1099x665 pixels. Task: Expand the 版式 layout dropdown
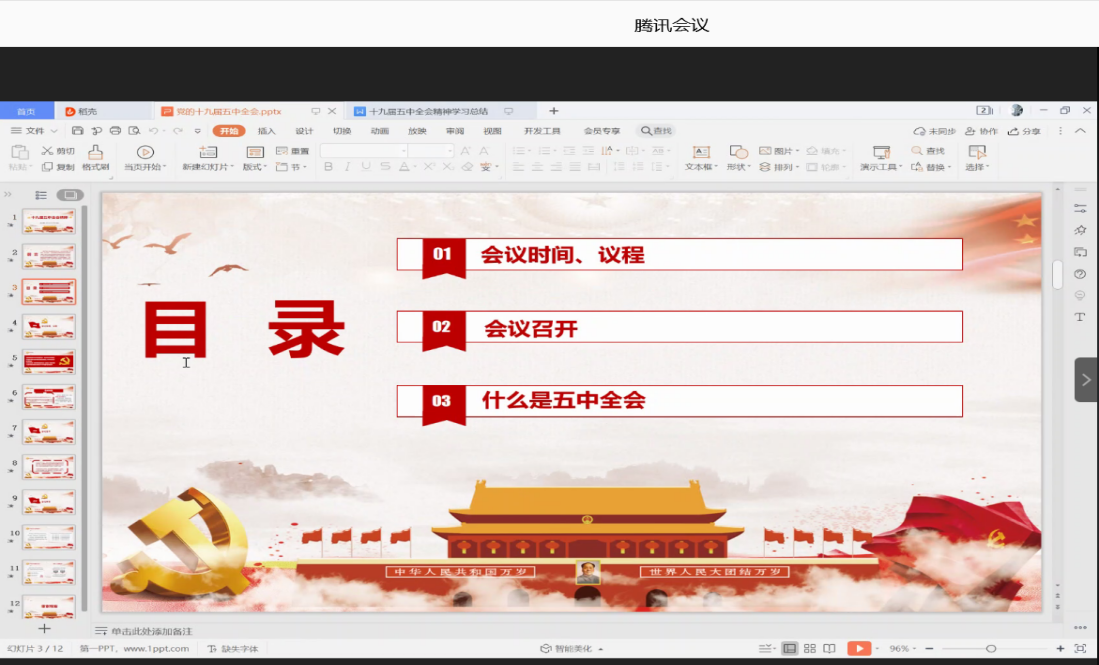(x=257, y=167)
